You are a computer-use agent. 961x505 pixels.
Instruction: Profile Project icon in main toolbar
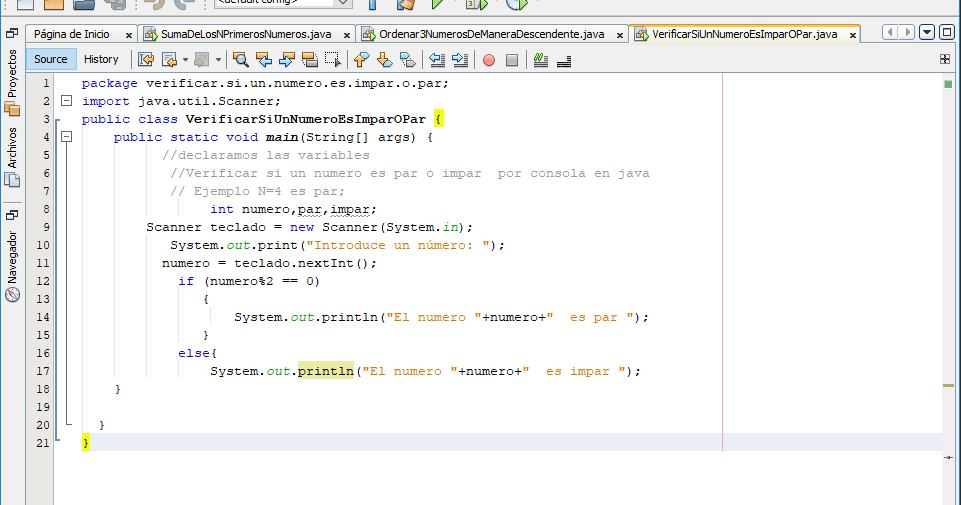[x=517, y=4]
